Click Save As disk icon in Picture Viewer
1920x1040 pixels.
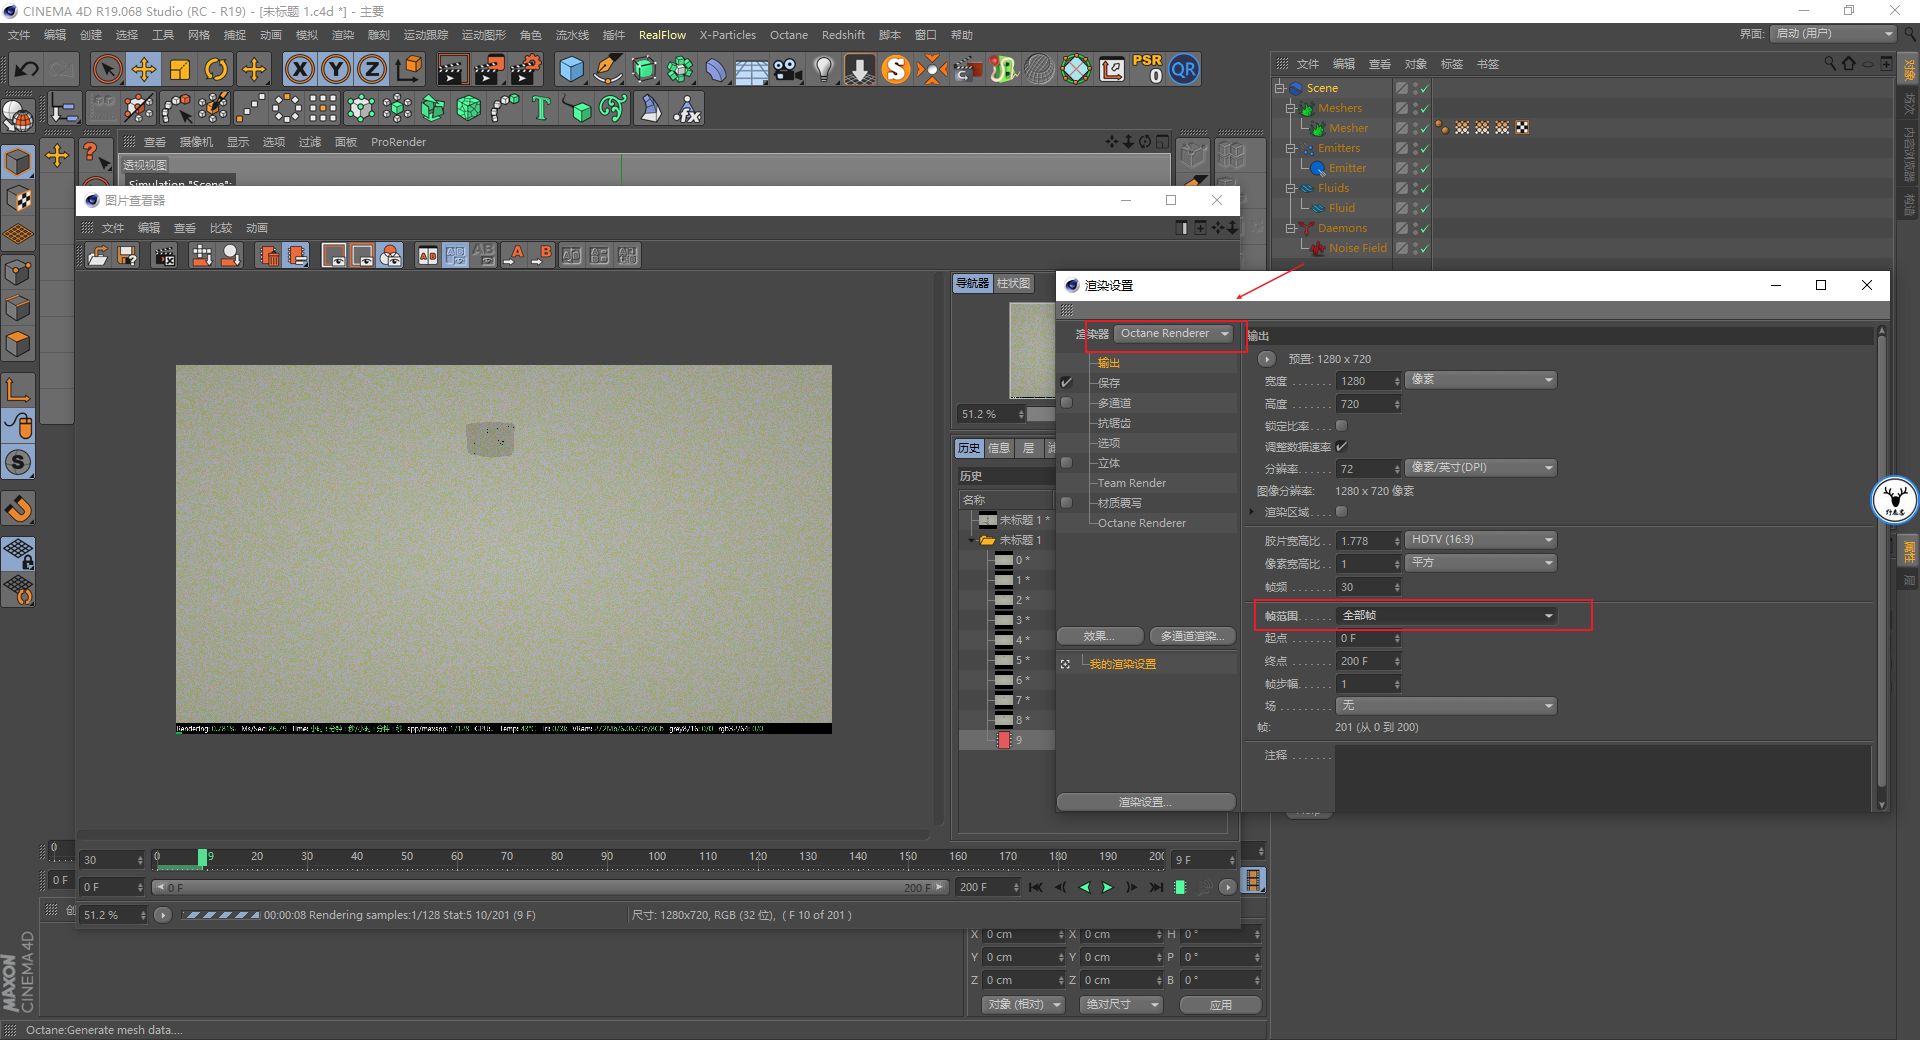(127, 256)
